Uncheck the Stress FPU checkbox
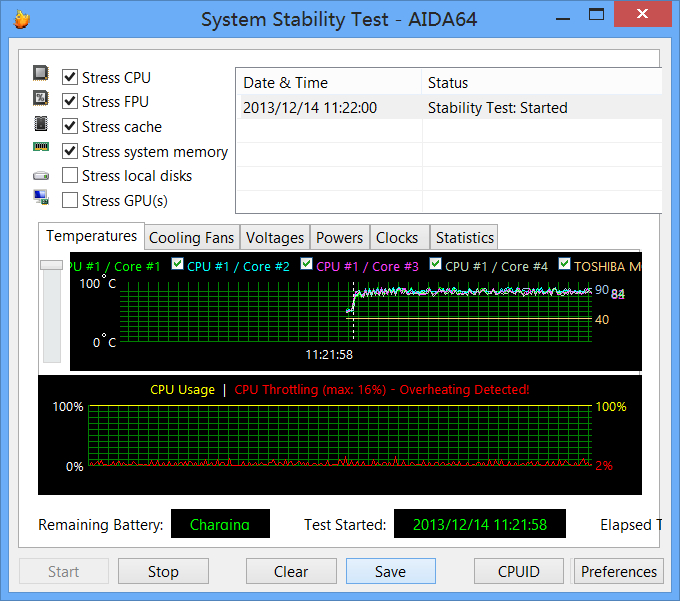680x601 pixels. point(70,101)
